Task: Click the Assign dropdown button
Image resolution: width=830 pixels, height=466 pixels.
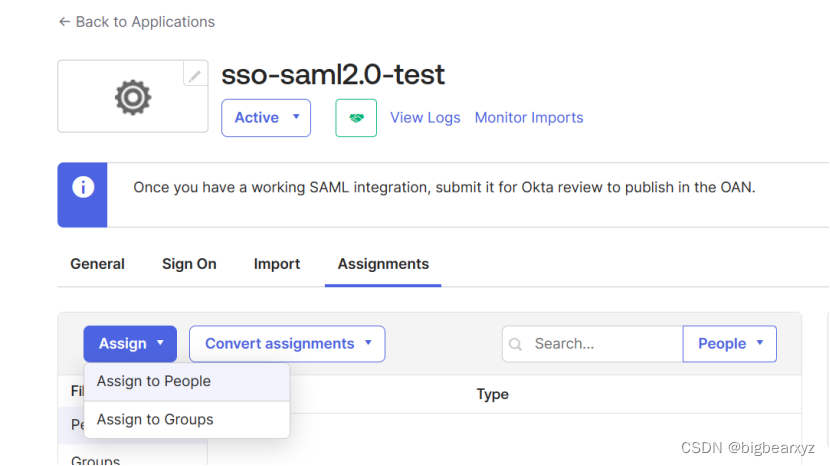Action: pyautogui.click(x=130, y=344)
